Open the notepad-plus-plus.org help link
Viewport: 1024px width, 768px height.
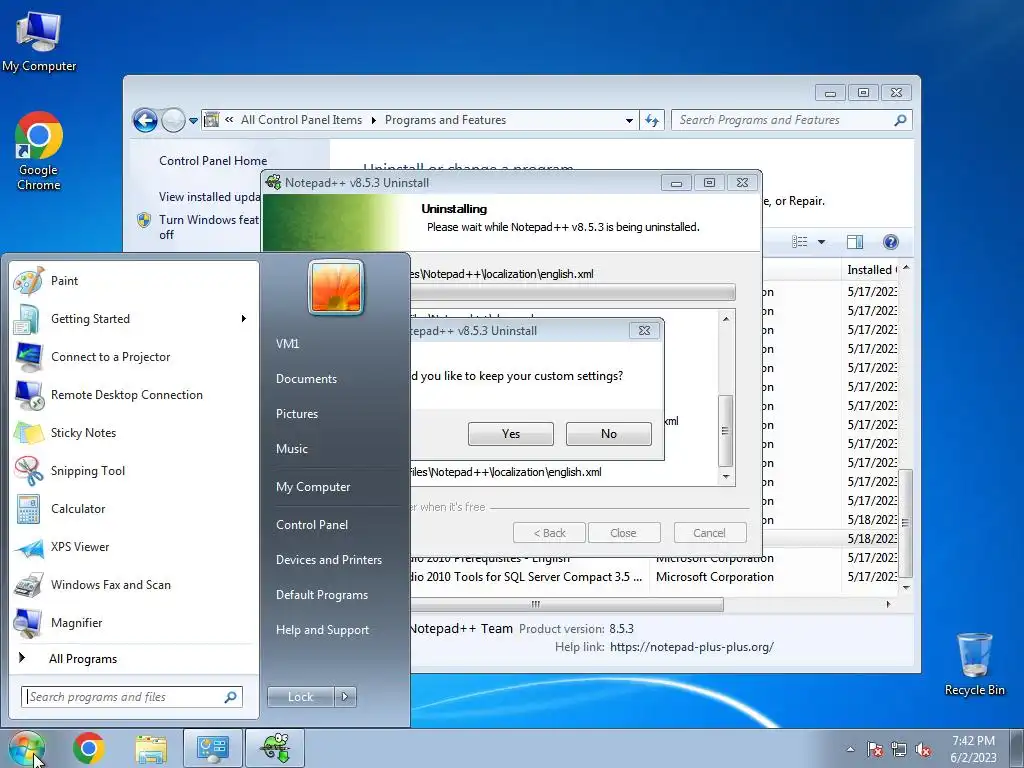(692, 647)
